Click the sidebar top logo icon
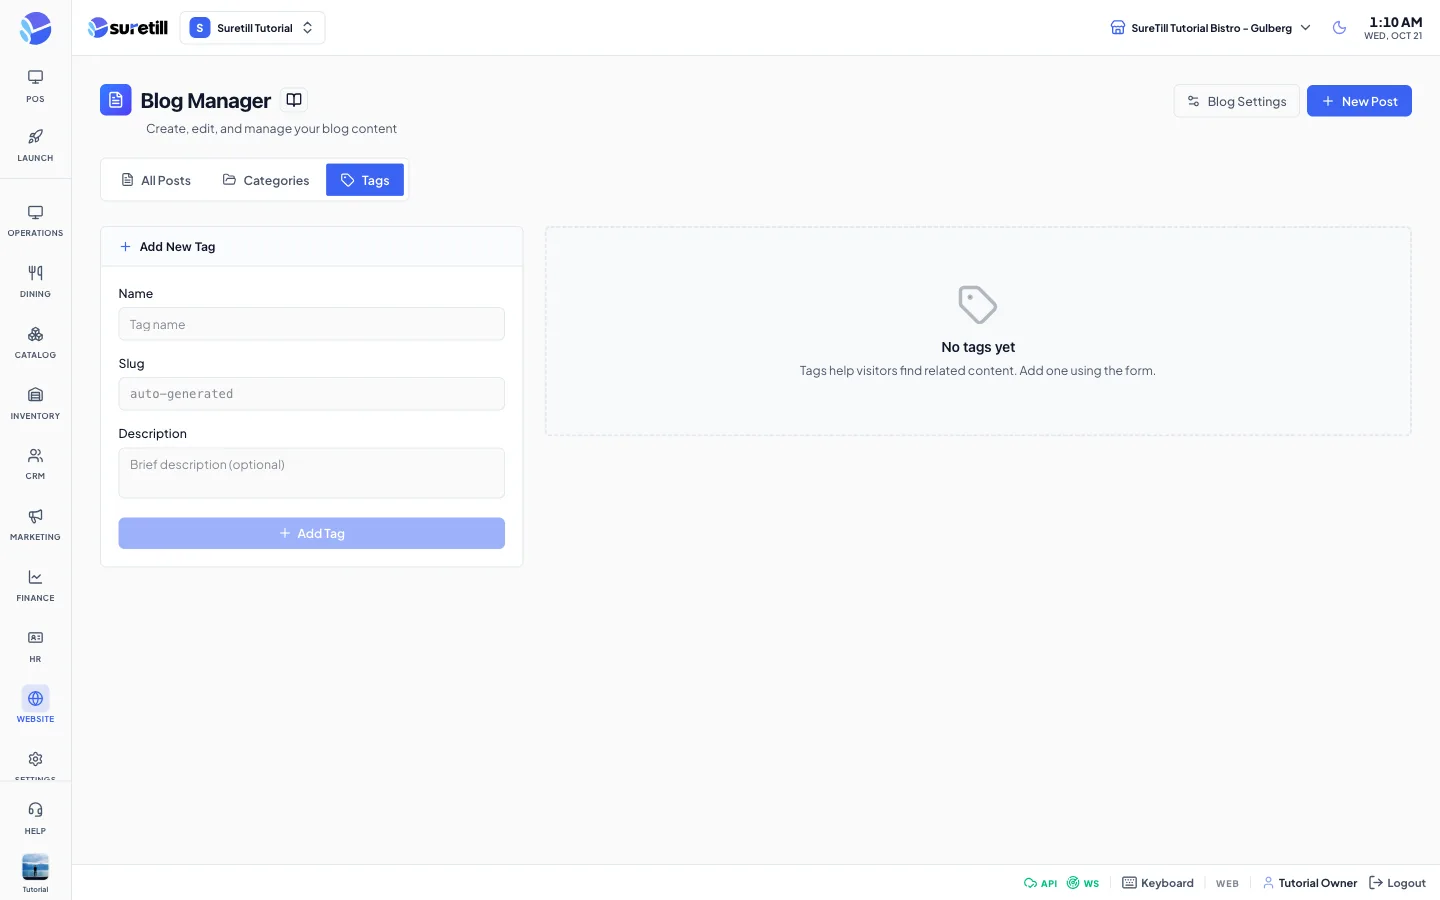1440x900 pixels. [x=35, y=28]
